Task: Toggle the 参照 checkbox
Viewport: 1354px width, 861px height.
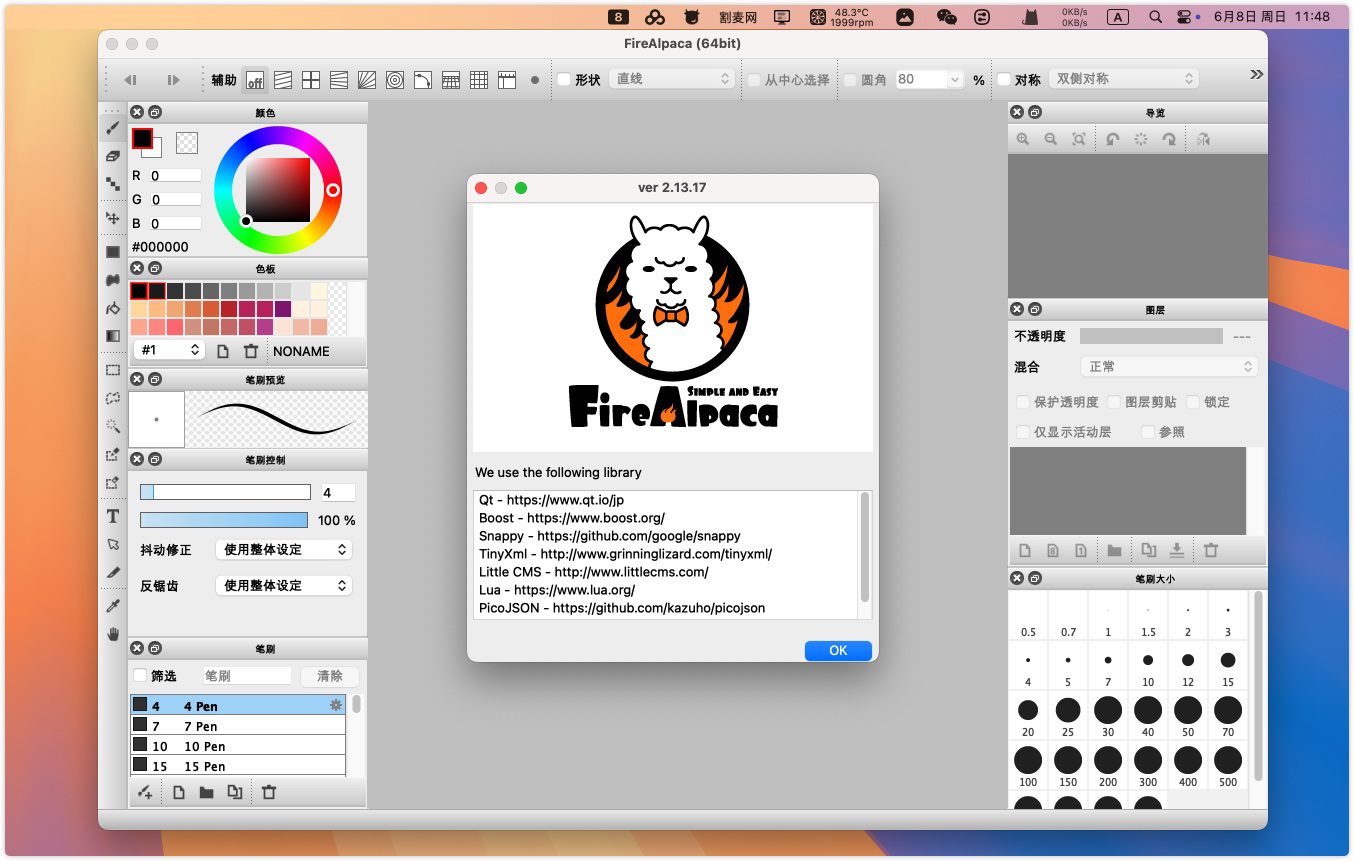Action: (1148, 432)
